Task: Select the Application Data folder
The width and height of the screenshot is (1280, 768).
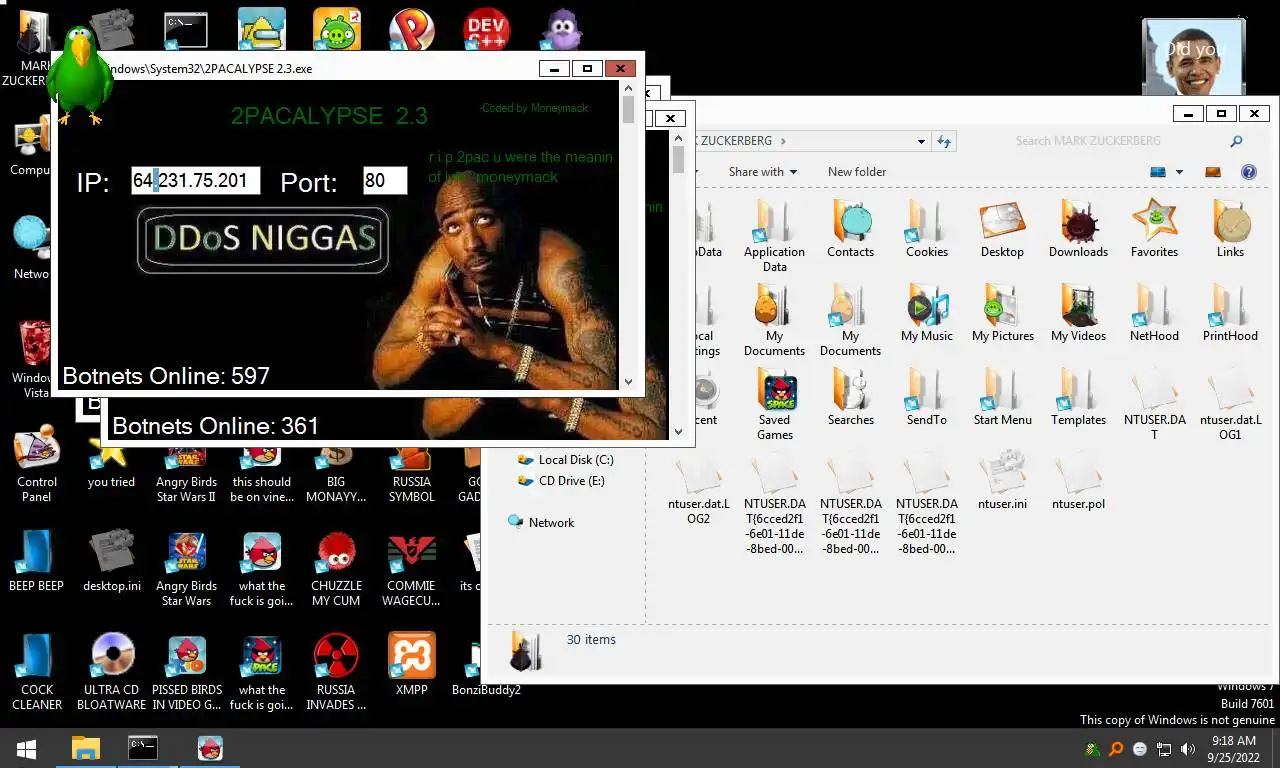Action: pyautogui.click(x=774, y=235)
